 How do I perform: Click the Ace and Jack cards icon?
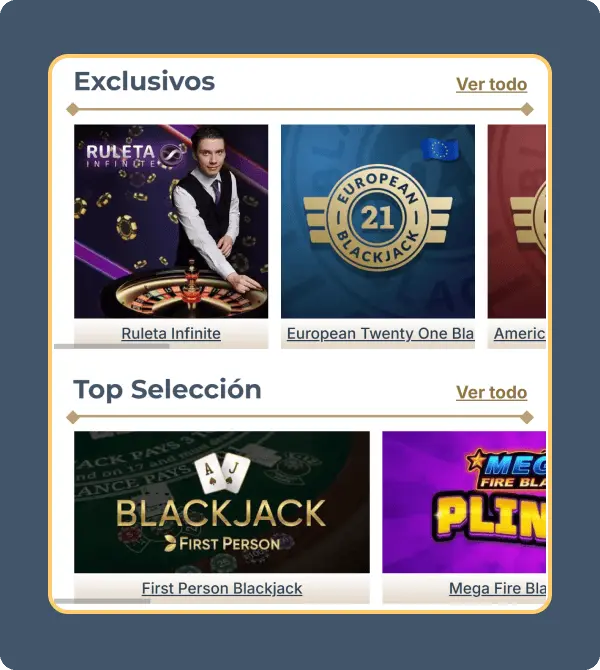222,470
